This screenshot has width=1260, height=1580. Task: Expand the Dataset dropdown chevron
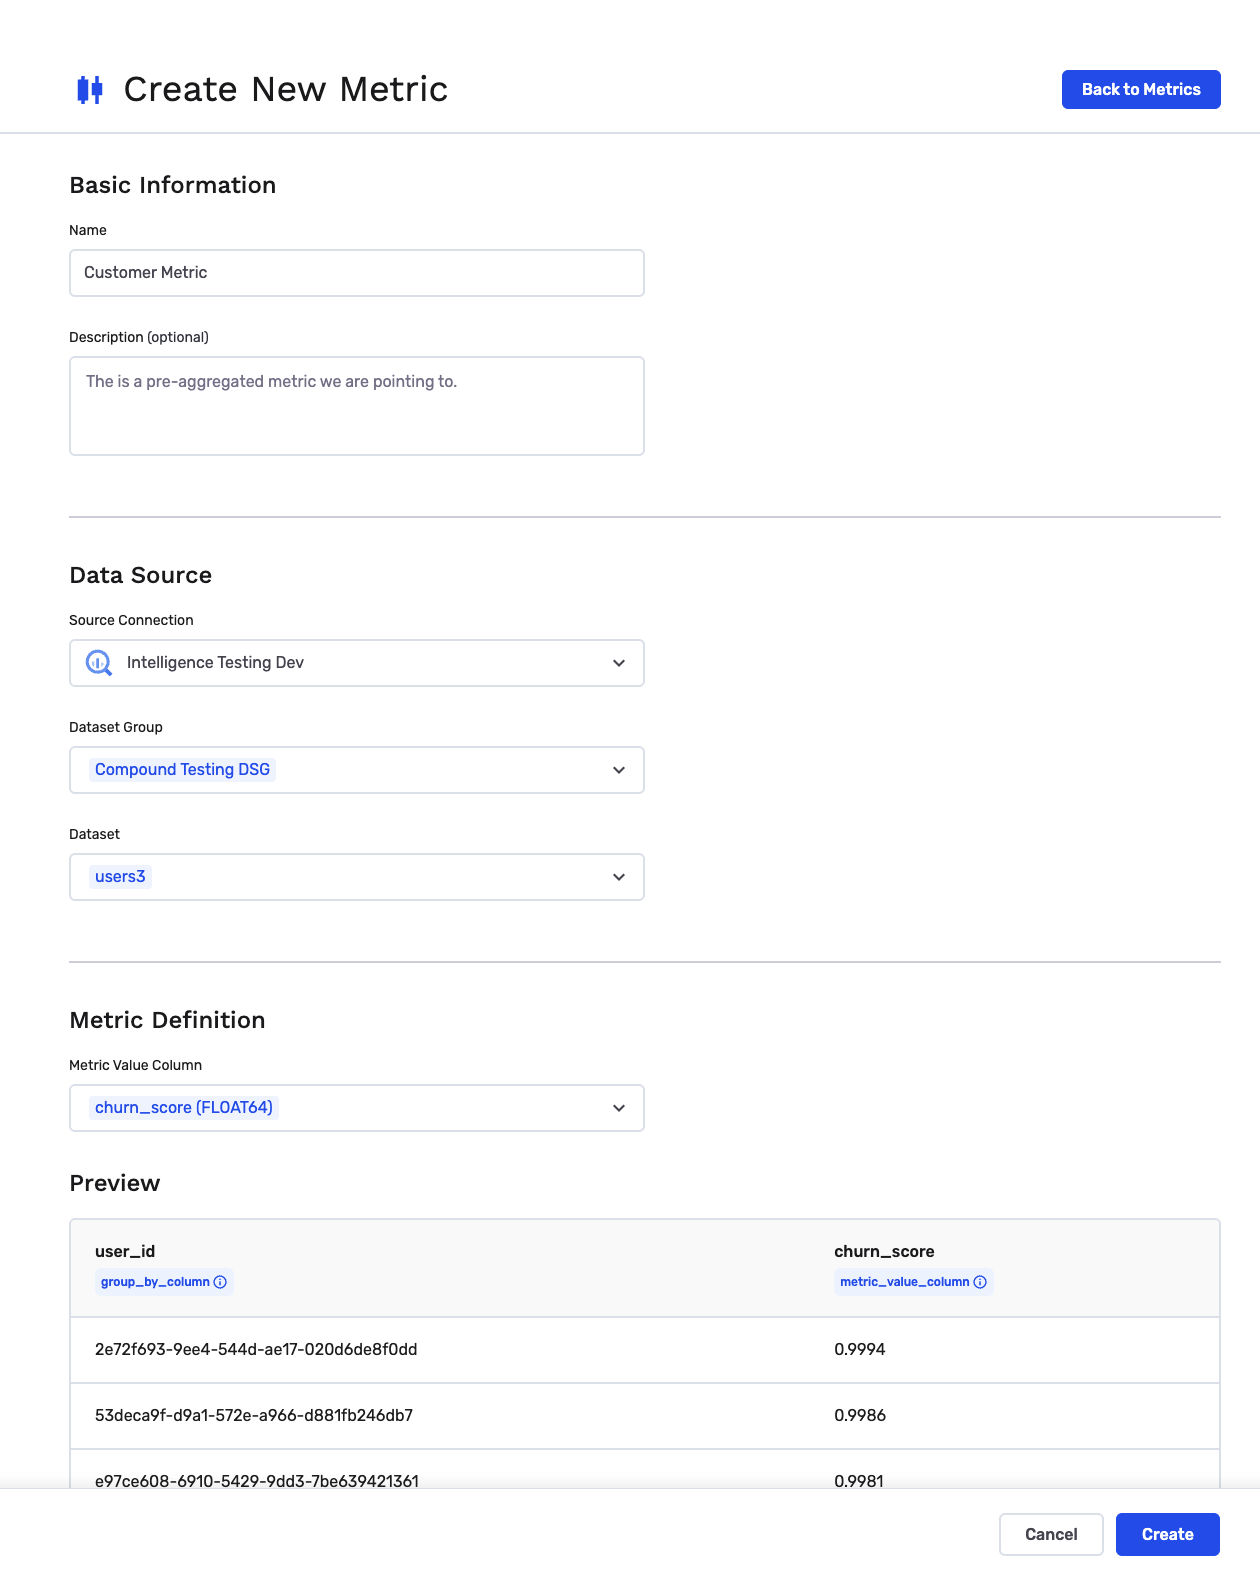(619, 877)
